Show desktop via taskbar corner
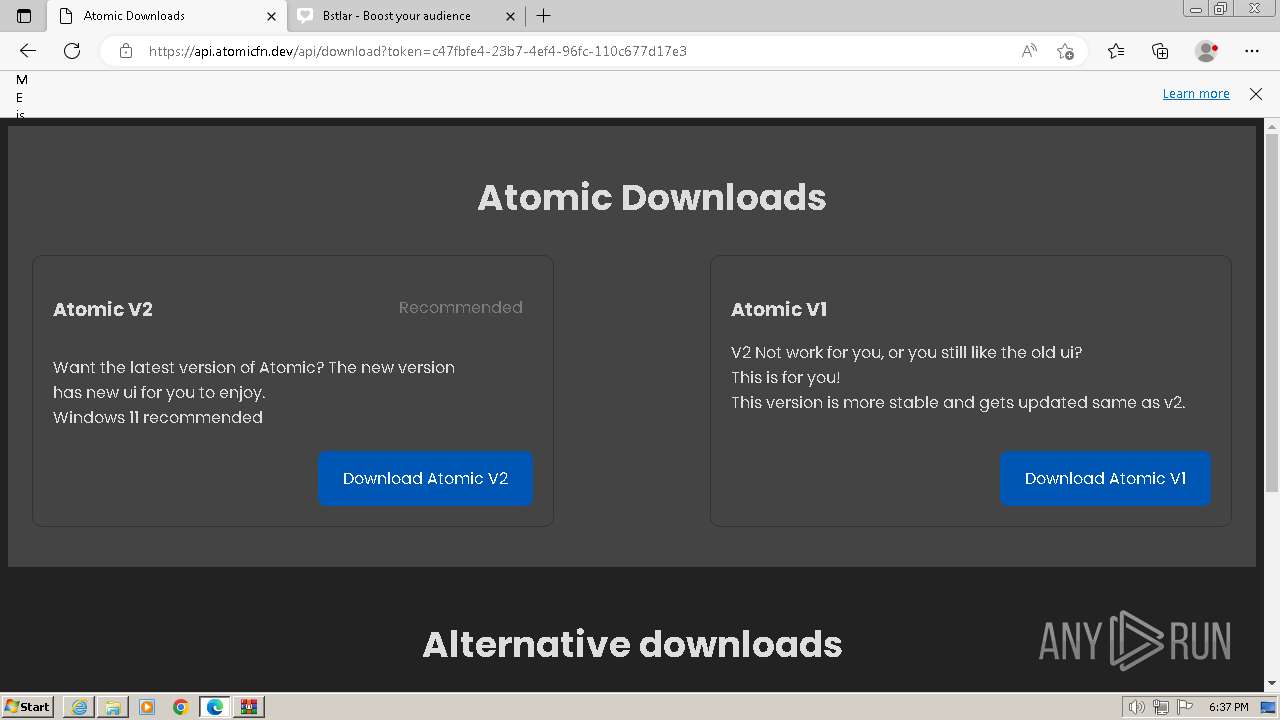This screenshot has height=720, width=1280. pos(1269,707)
